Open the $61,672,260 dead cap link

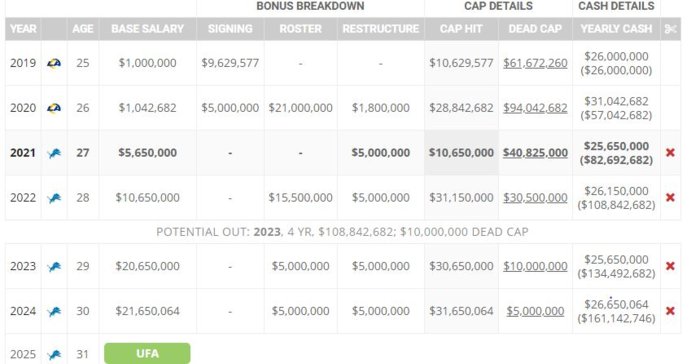tap(535, 63)
